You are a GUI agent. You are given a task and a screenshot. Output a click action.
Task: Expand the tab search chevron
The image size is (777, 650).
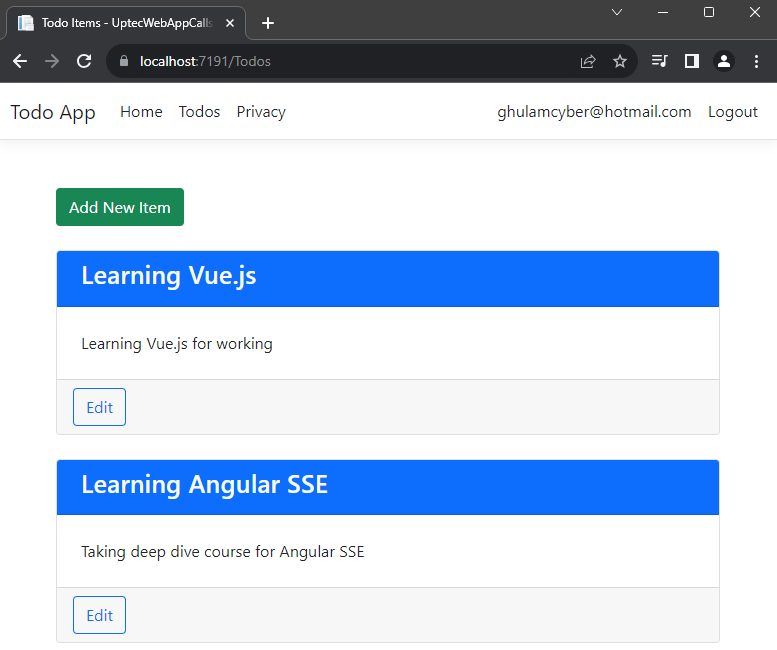tap(617, 12)
